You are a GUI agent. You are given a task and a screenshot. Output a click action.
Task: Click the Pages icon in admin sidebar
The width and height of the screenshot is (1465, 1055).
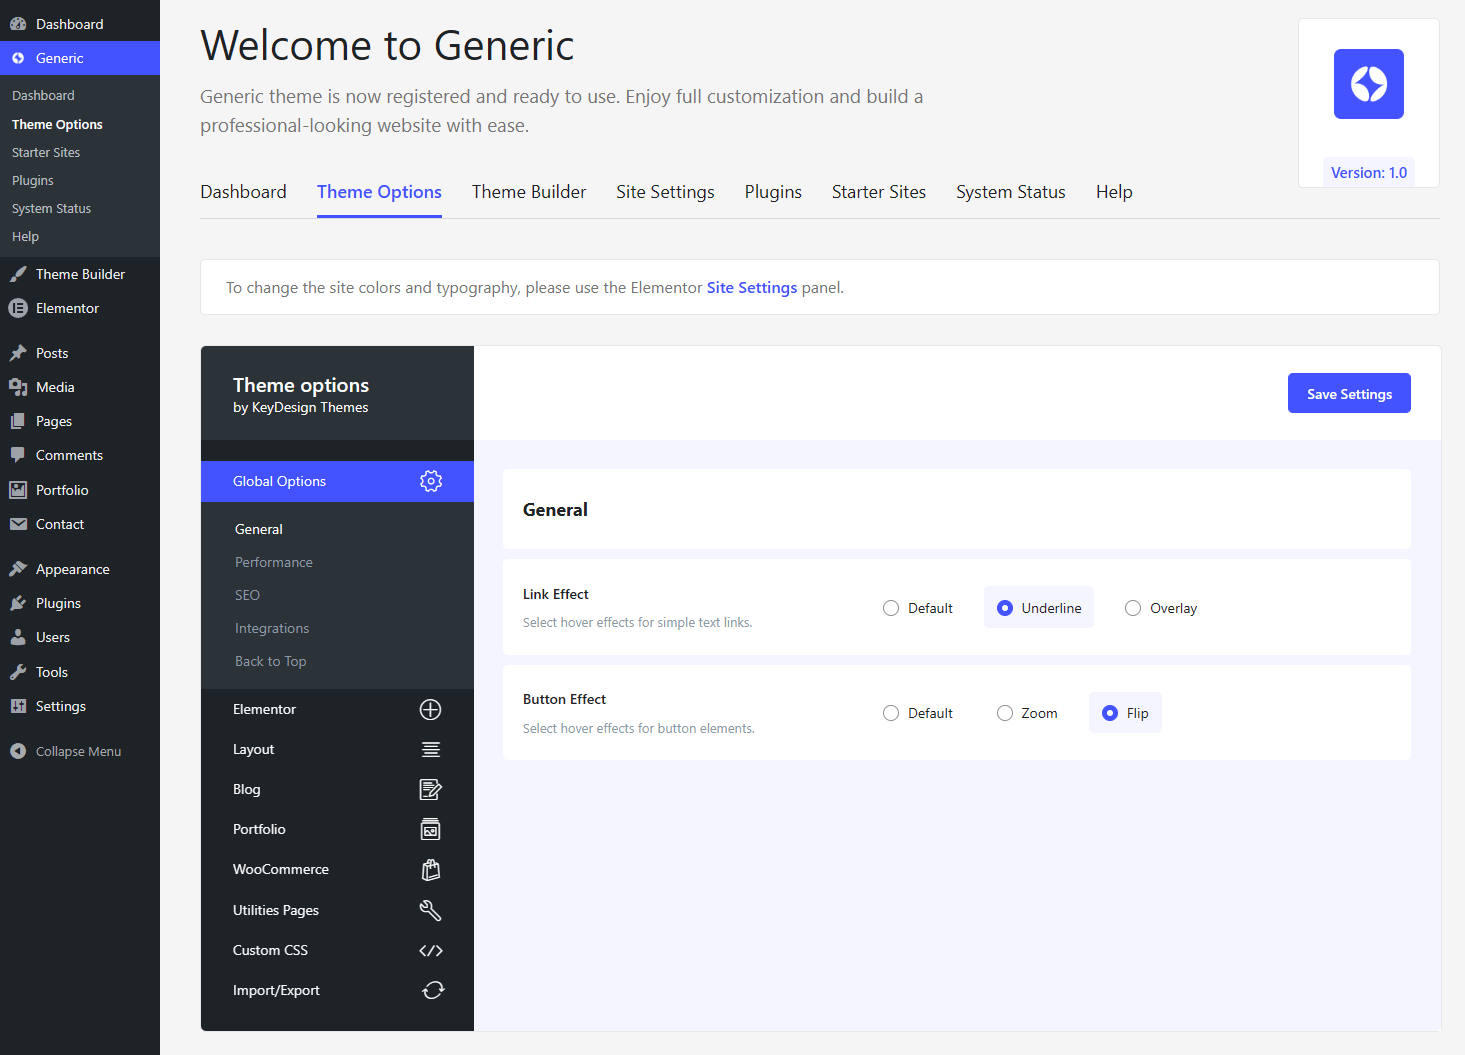[18, 421]
